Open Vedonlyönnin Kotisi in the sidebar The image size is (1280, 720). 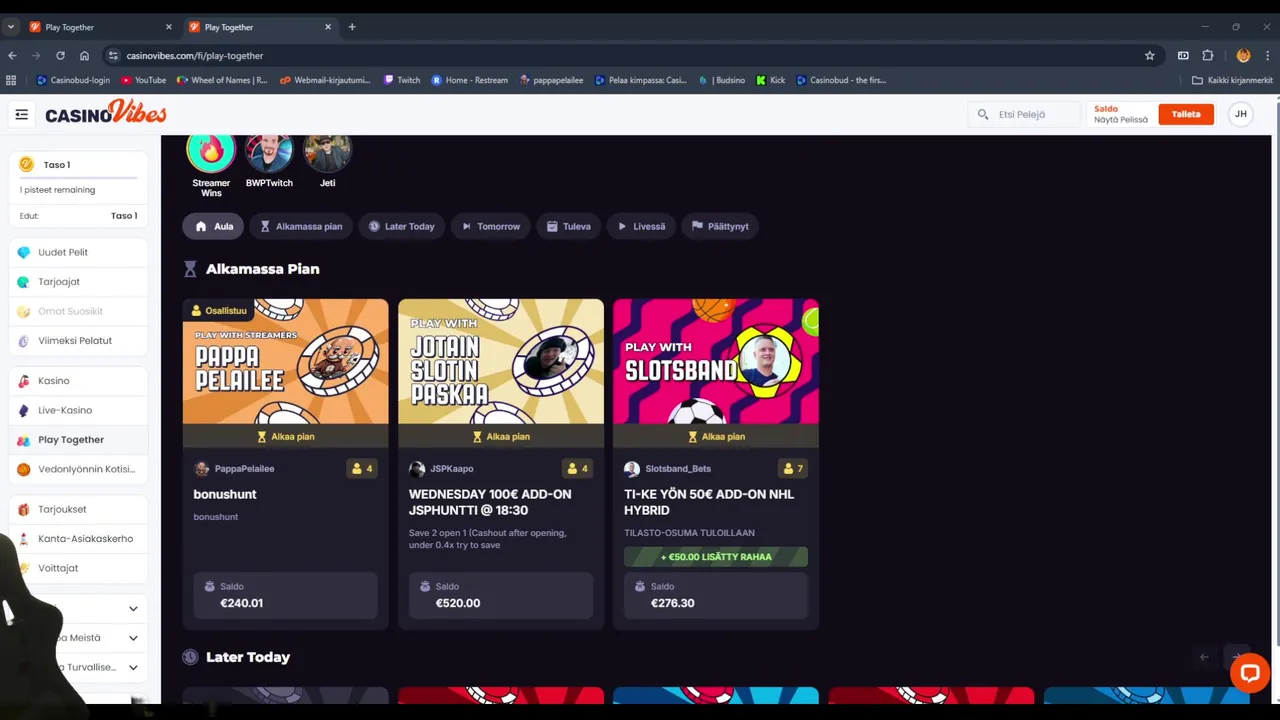click(x=78, y=469)
